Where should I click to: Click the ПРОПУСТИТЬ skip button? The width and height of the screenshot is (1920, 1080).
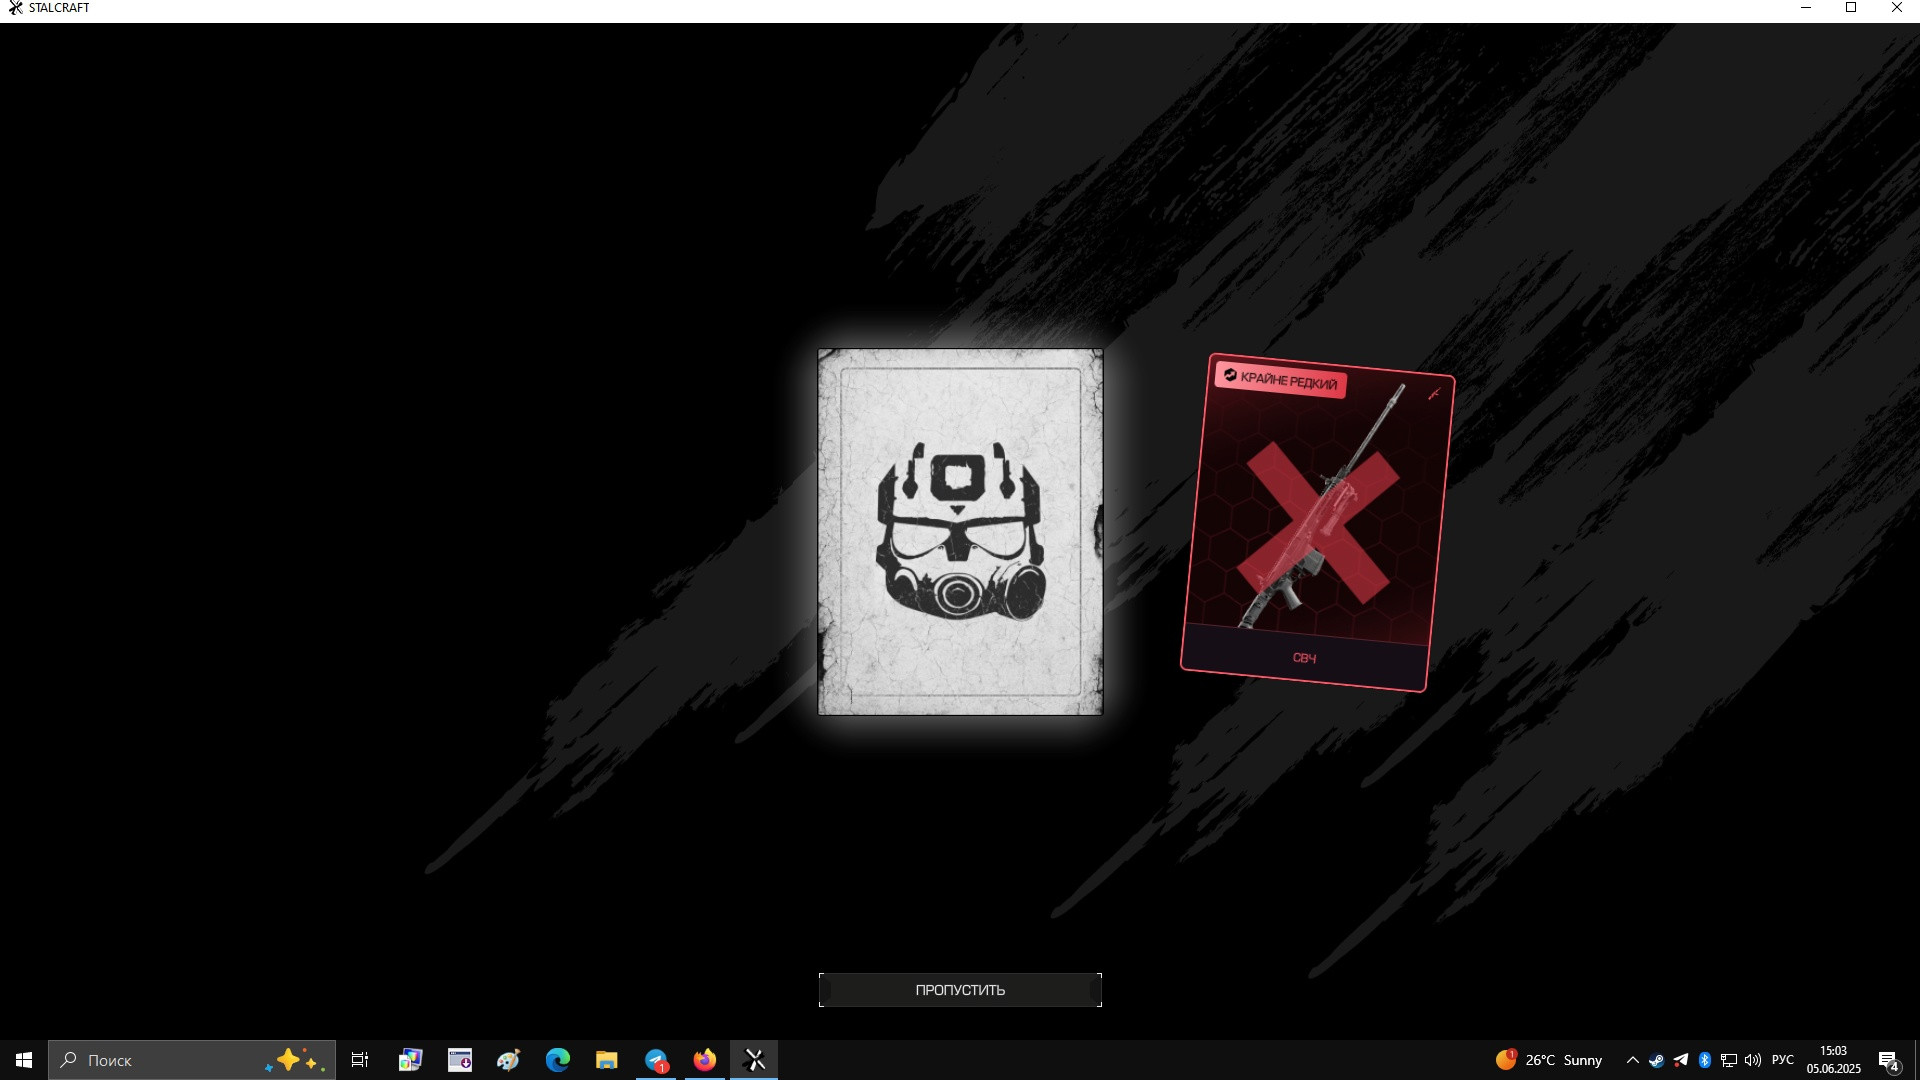click(x=960, y=990)
